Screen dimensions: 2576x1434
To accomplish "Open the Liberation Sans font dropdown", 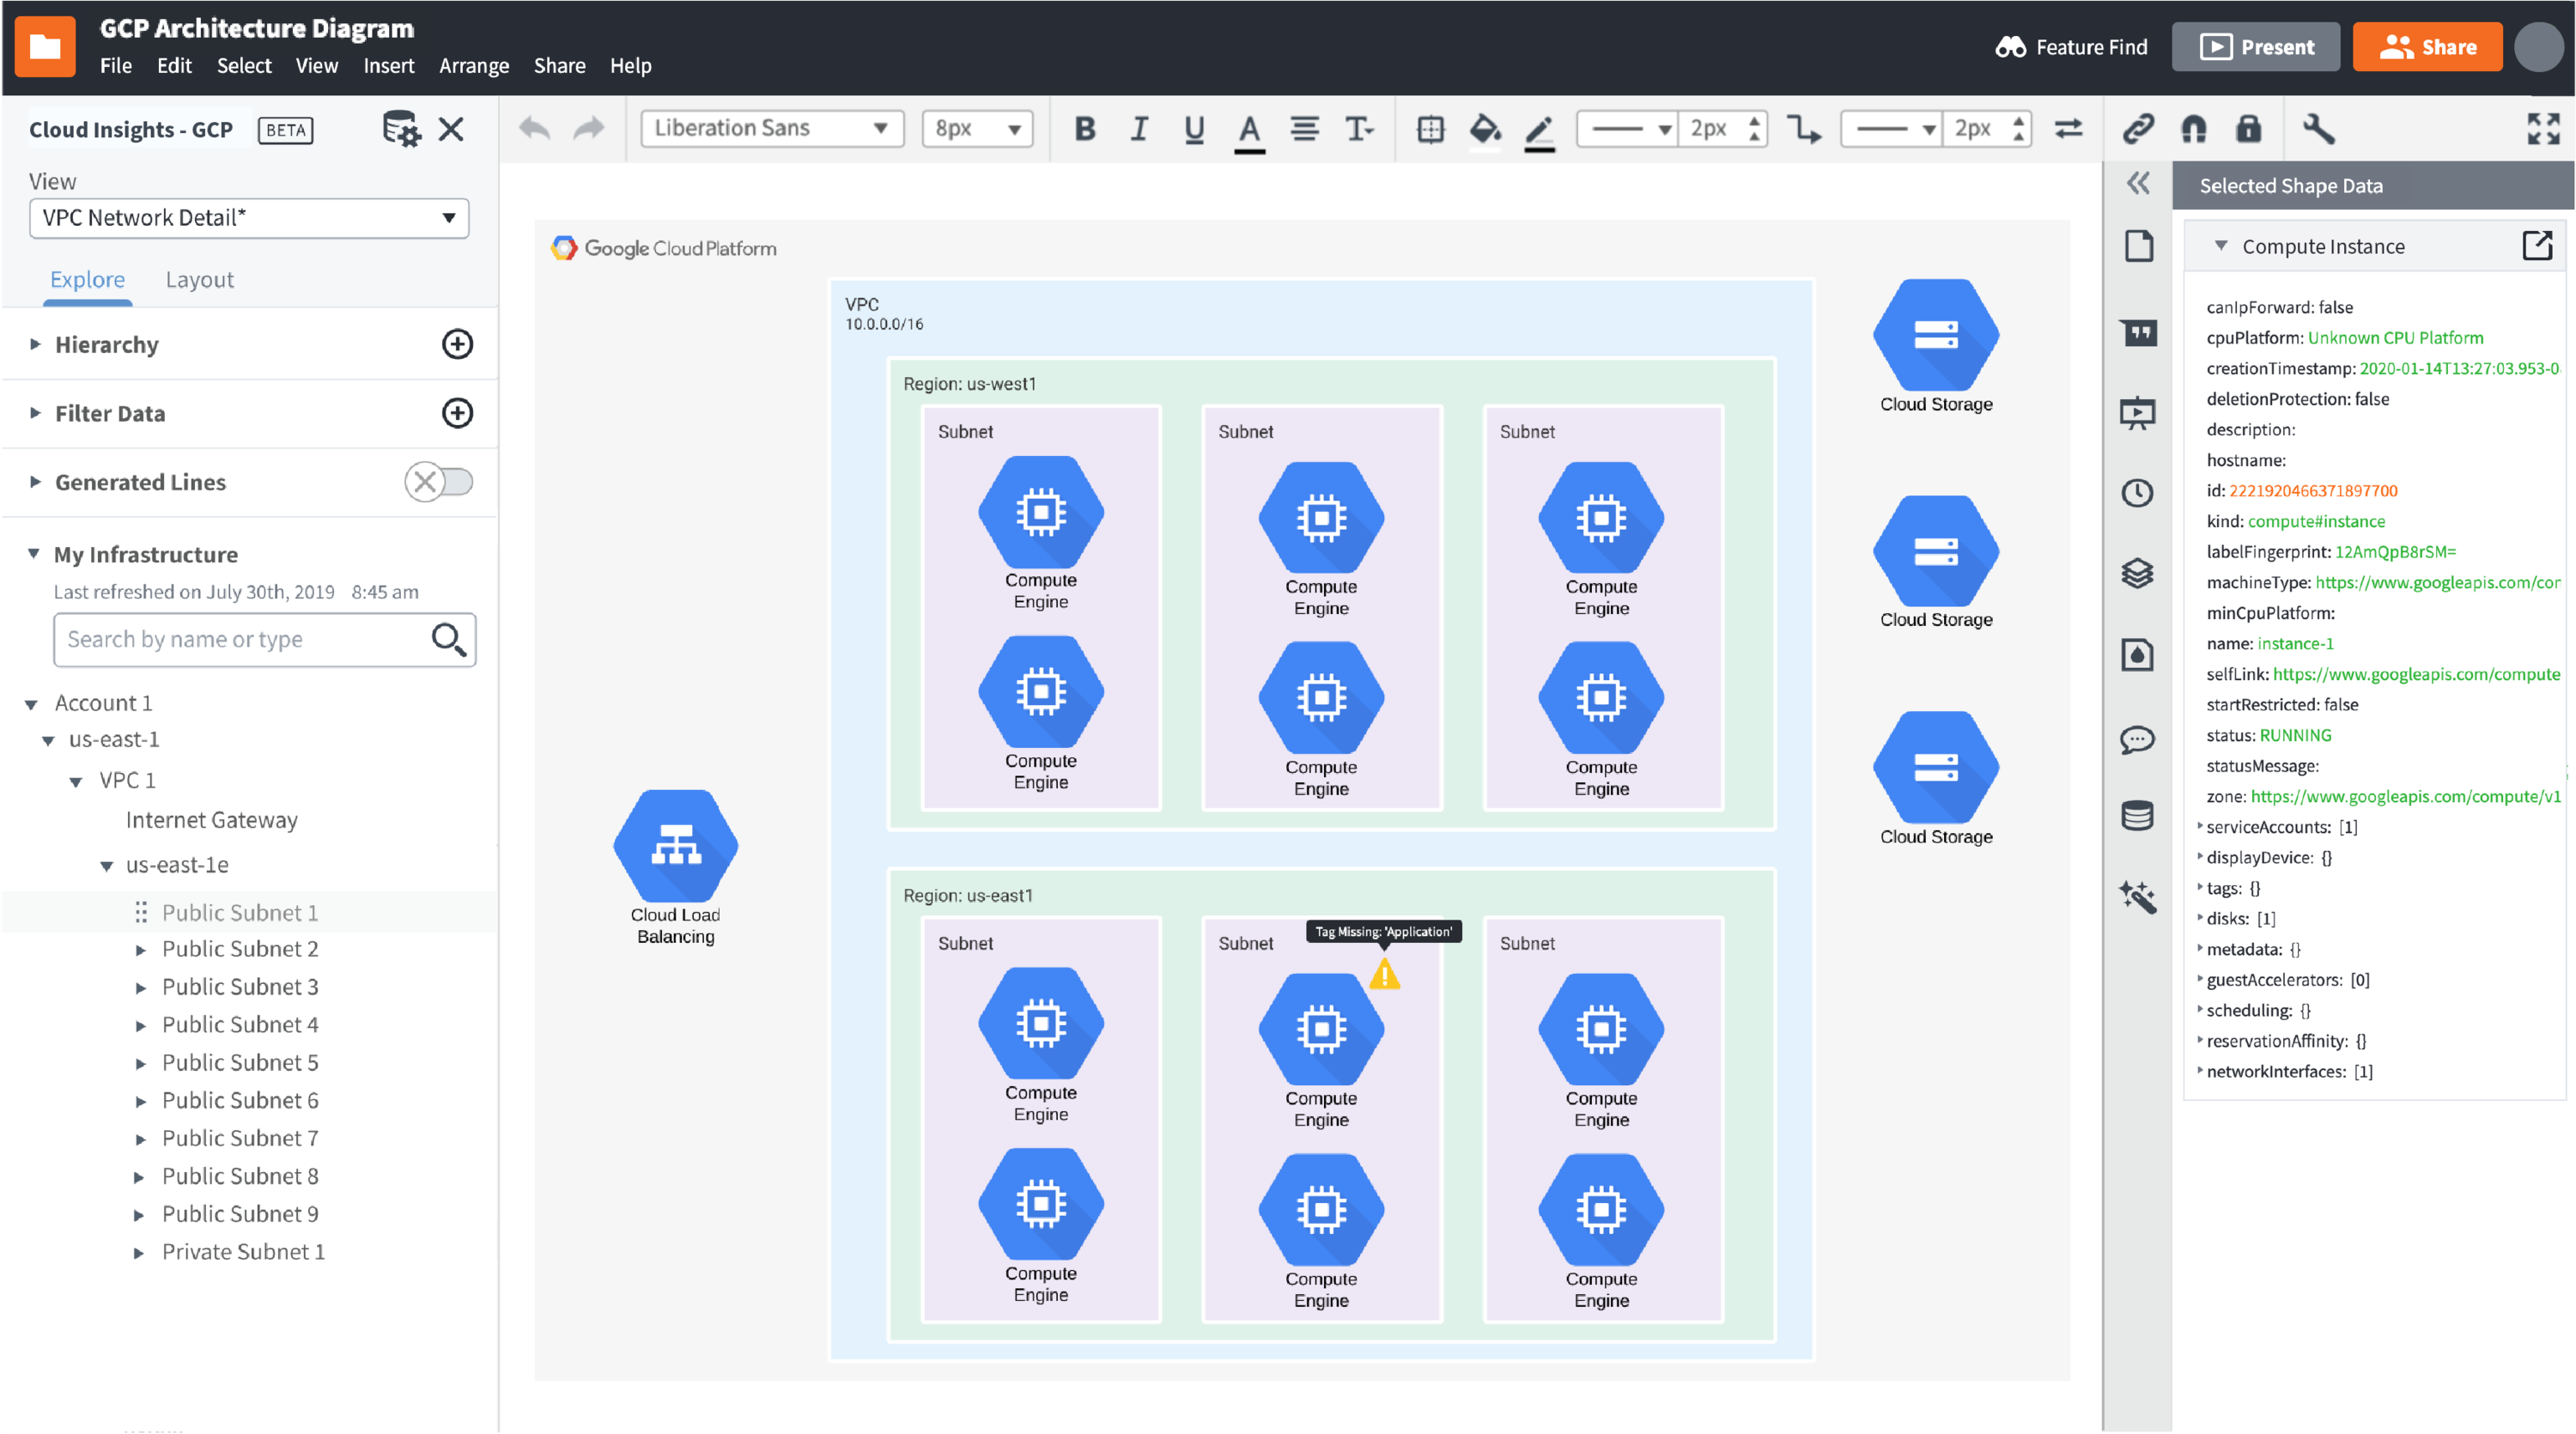I will (771, 129).
